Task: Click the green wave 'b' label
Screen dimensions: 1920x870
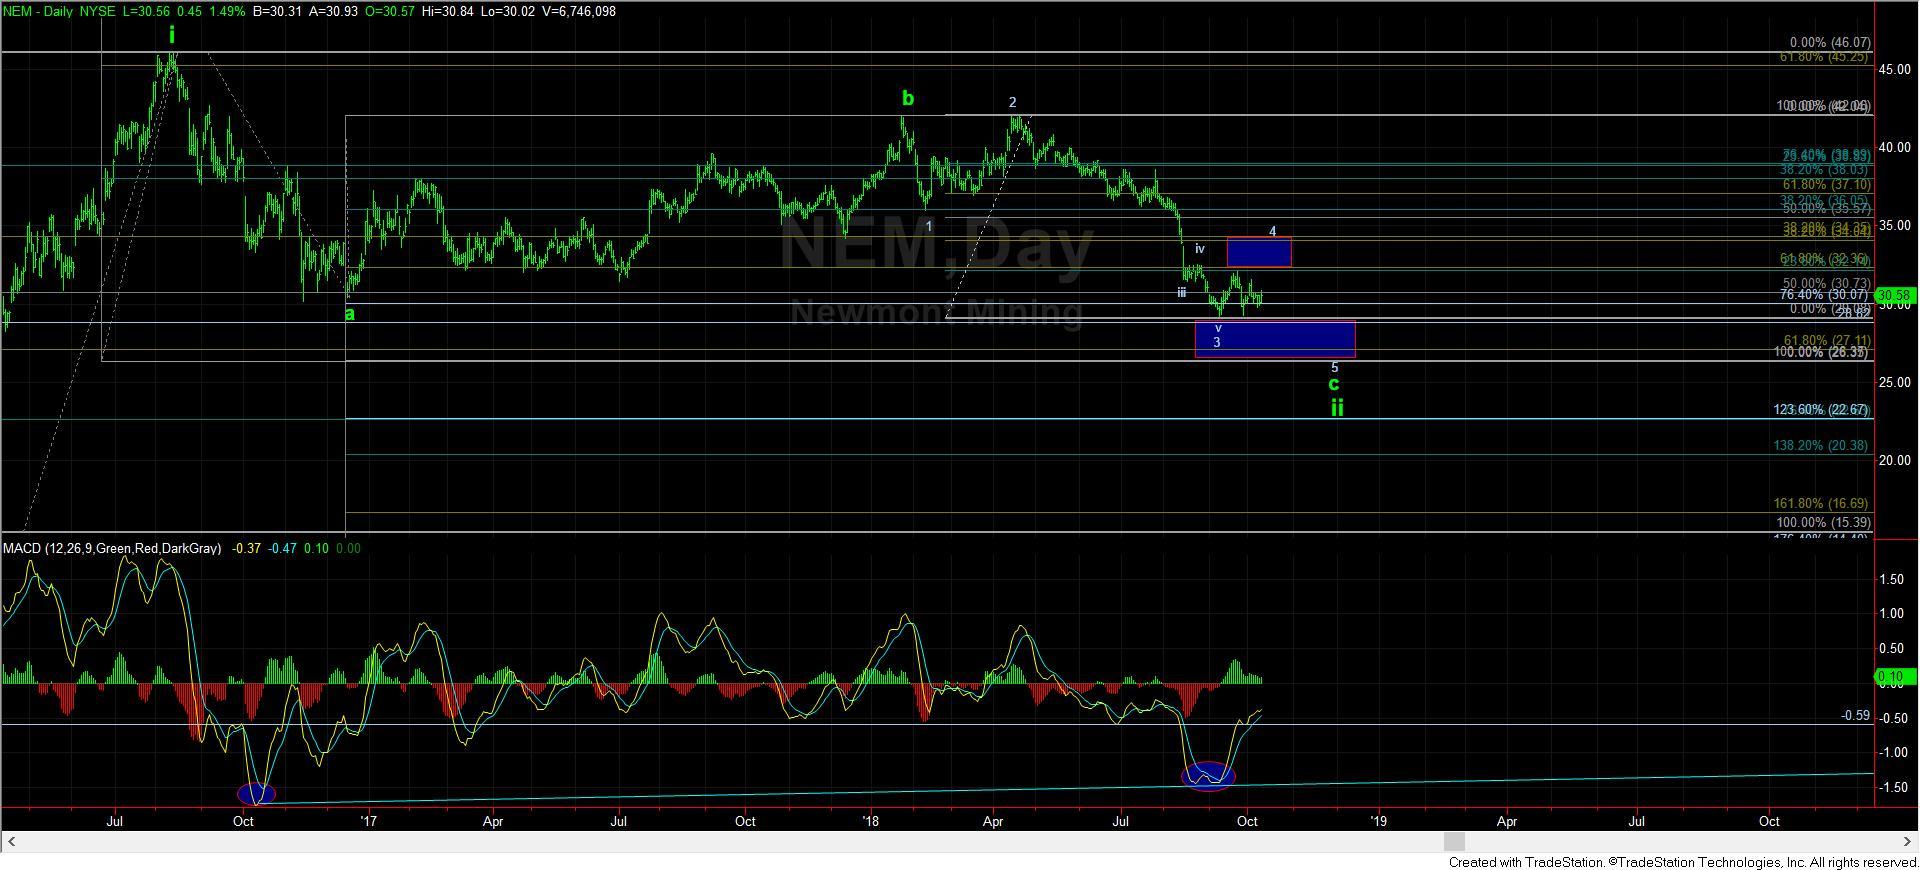Action: point(908,98)
